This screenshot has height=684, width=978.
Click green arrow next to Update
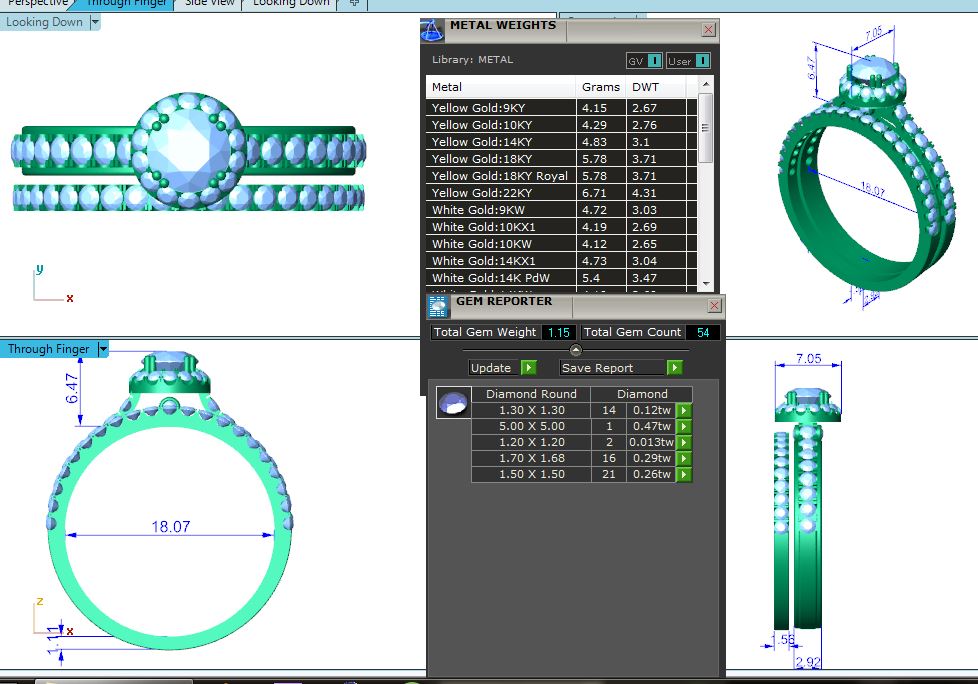point(529,368)
